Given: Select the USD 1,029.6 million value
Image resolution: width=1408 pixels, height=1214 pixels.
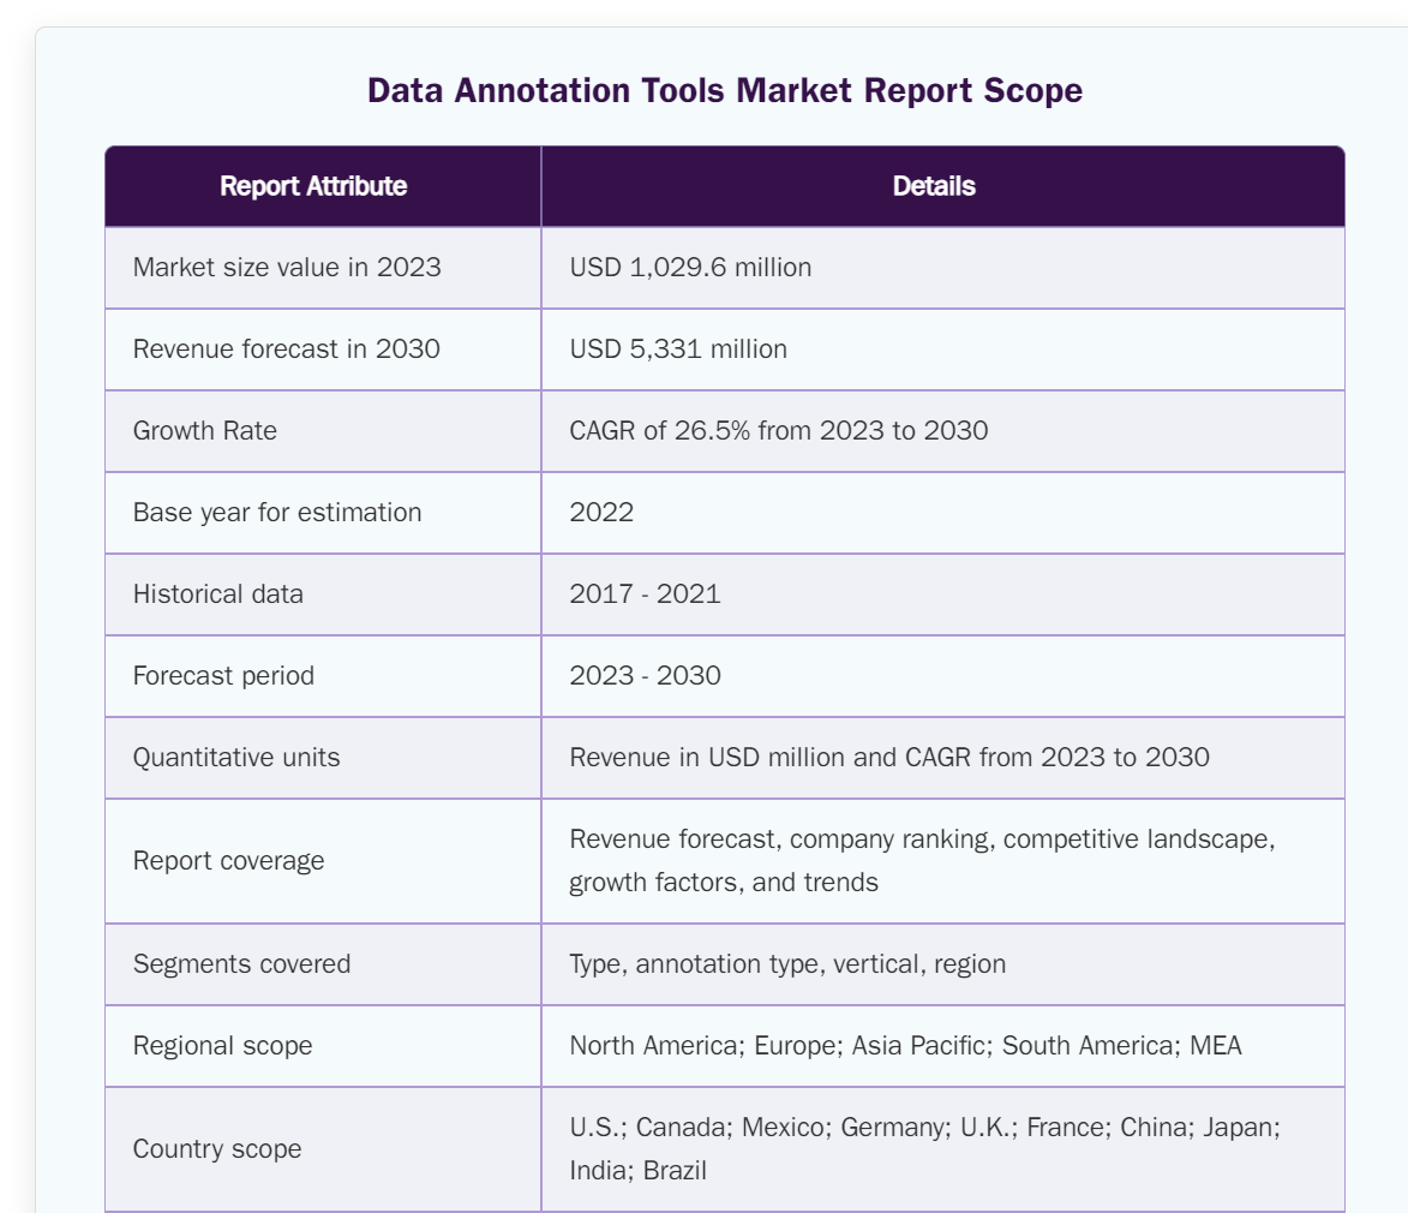Looking at the screenshot, I should click(x=690, y=267).
